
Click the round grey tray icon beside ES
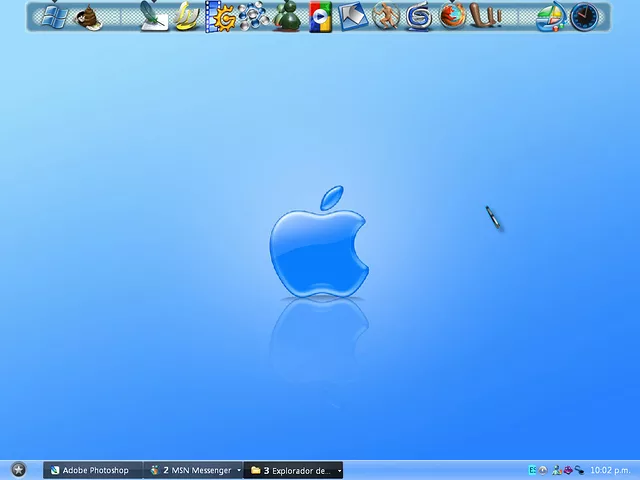tap(542, 470)
